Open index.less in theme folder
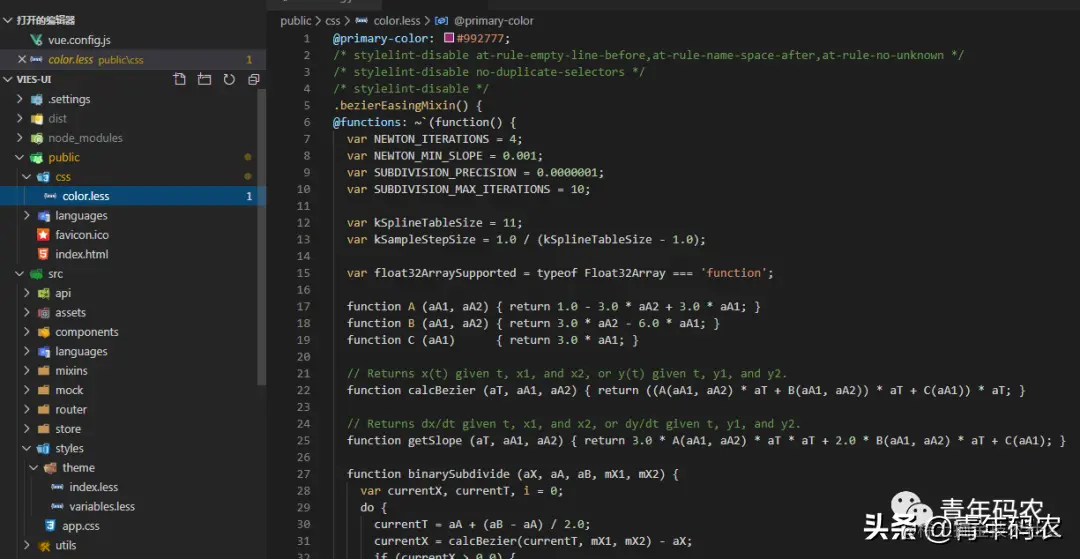 coord(94,487)
